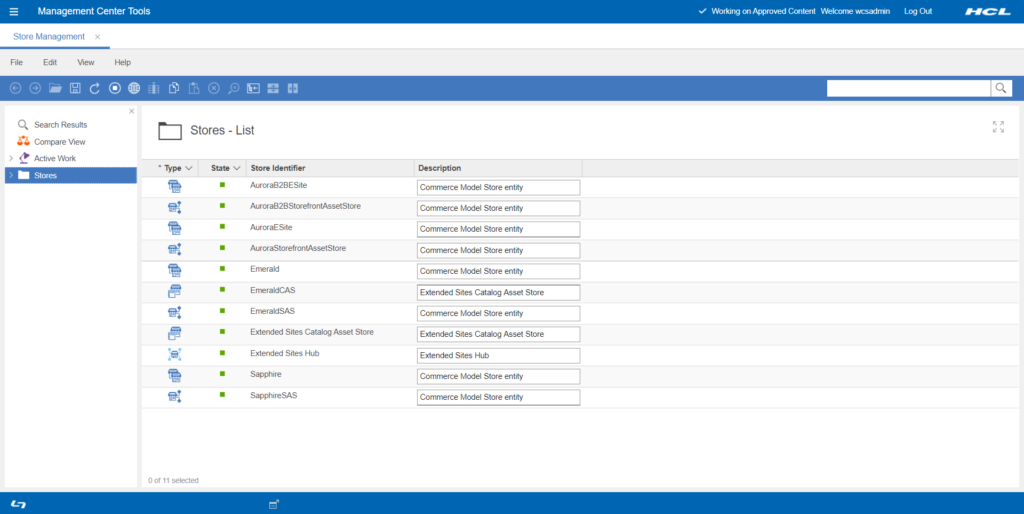Open the hamburger main menu

[x=14, y=12]
